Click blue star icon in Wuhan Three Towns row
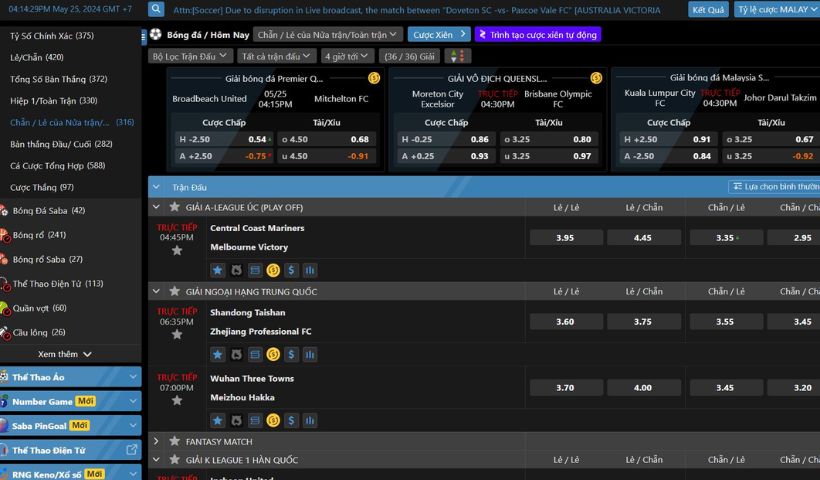The width and height of the screenshot is (820, 480). [x=218, y=420]
